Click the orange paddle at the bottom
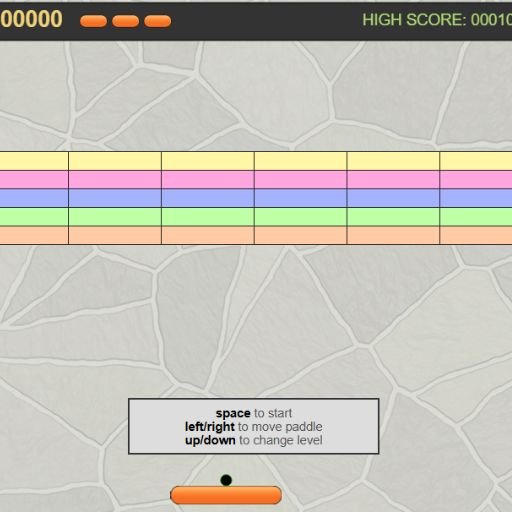 [226, 495]
